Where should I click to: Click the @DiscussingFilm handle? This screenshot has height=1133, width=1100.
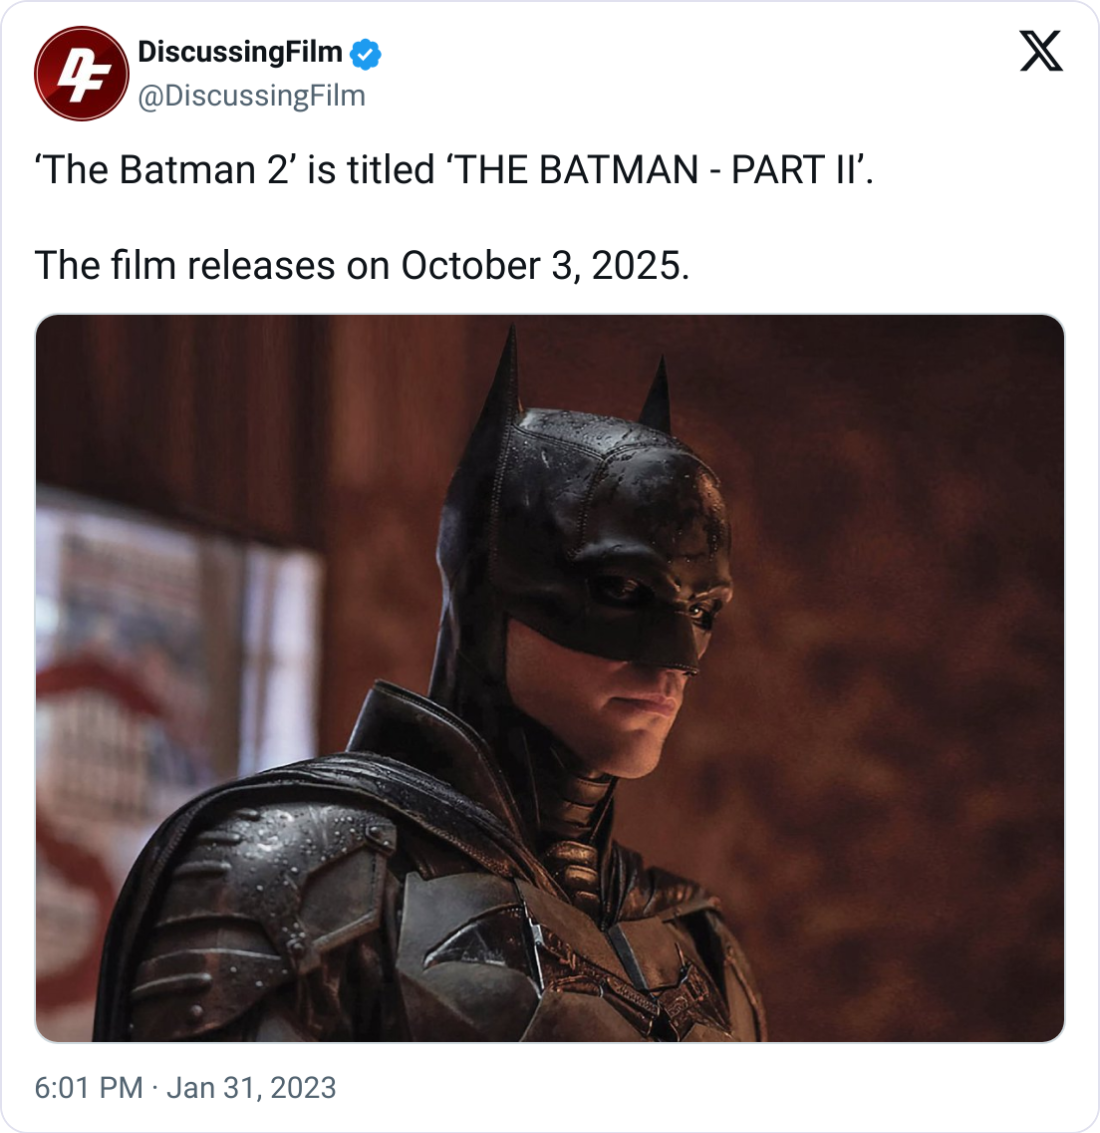(251, 96)
